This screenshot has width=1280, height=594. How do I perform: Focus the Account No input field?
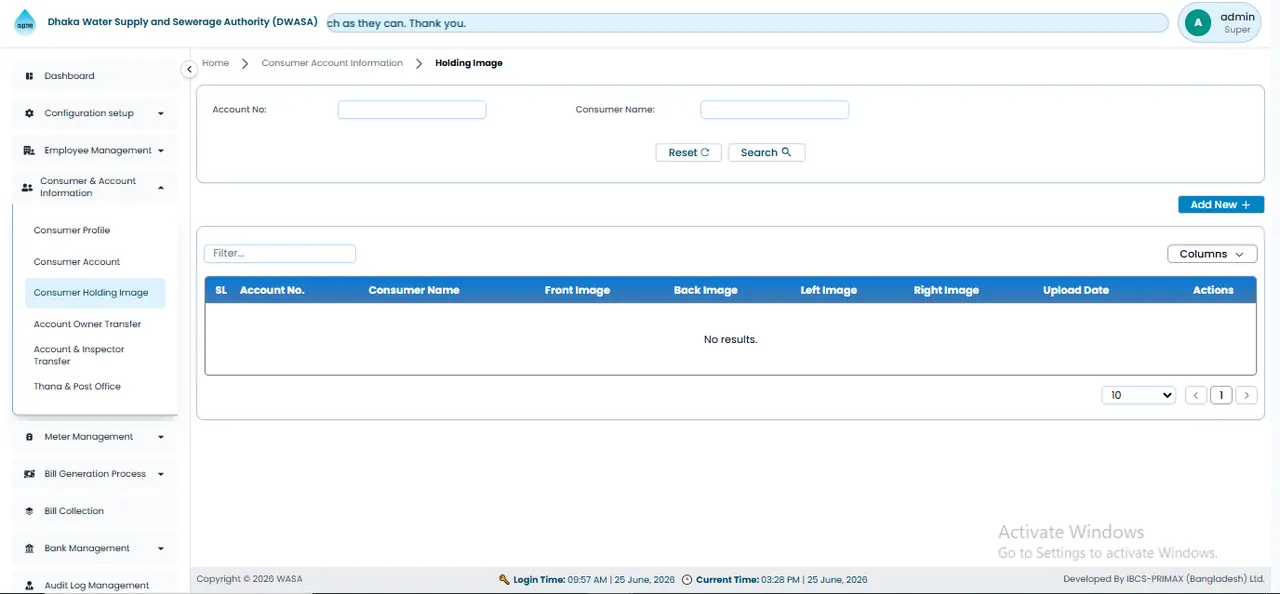coord(412,110)
